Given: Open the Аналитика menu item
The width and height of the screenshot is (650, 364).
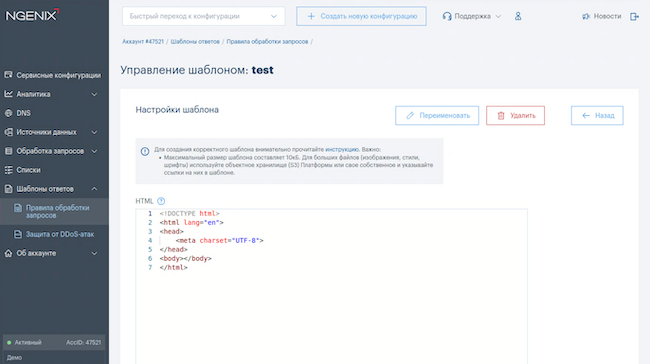Looking at the screenshot, I should pyautogui.click(x=54, y=94).
